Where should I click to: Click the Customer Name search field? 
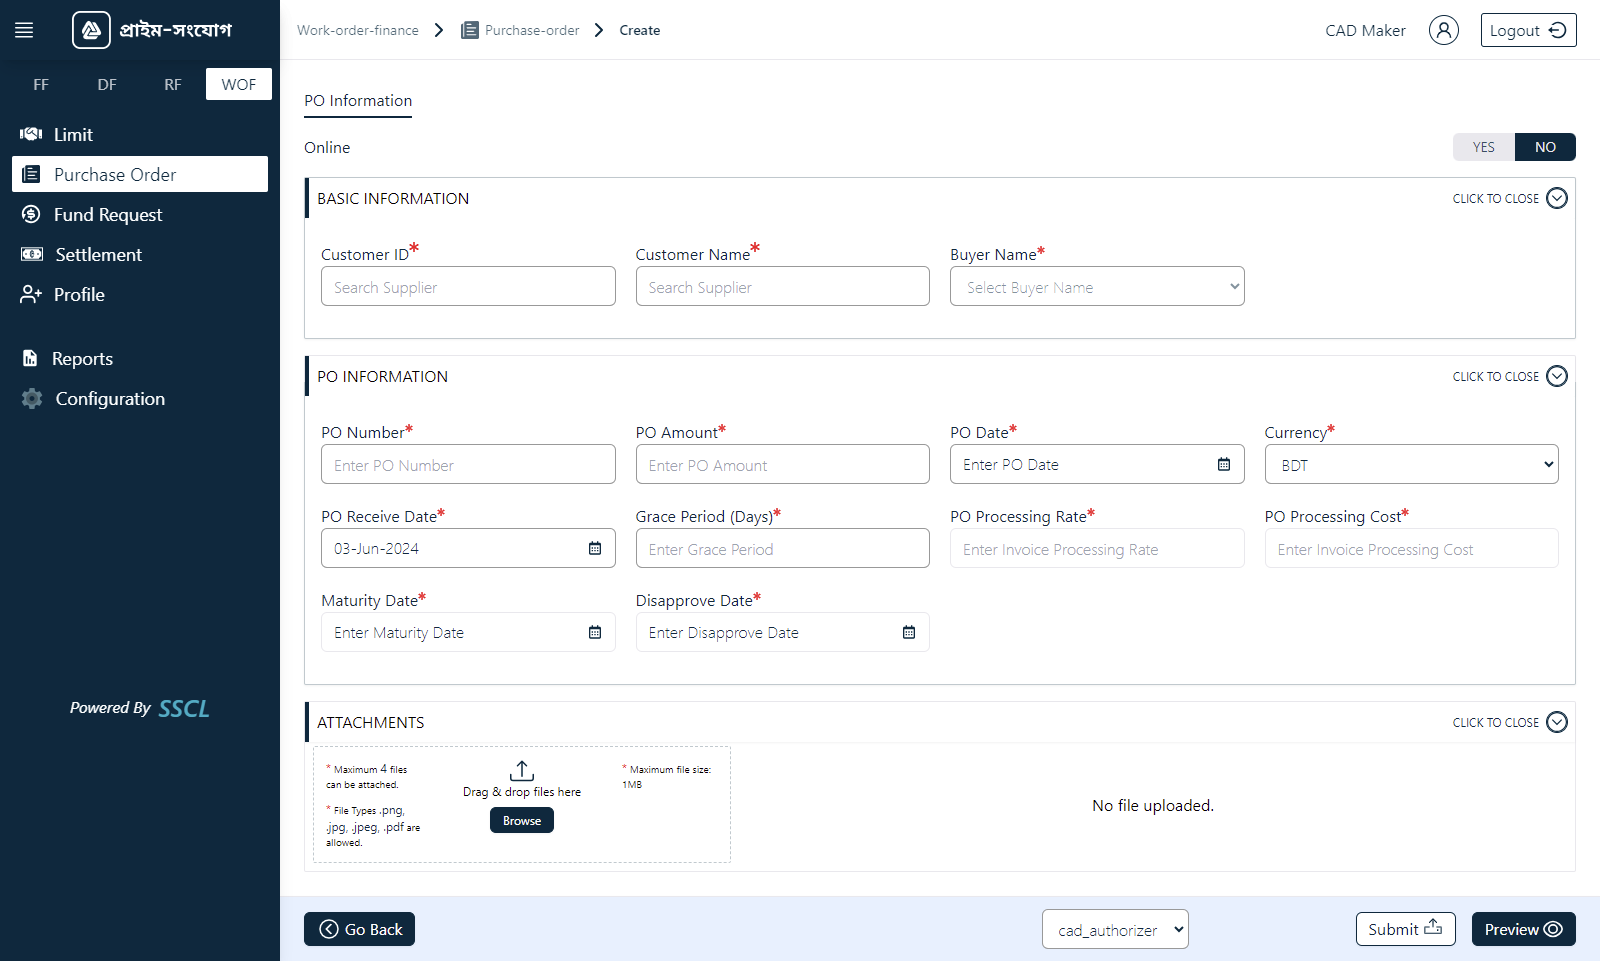click(782, 287)
